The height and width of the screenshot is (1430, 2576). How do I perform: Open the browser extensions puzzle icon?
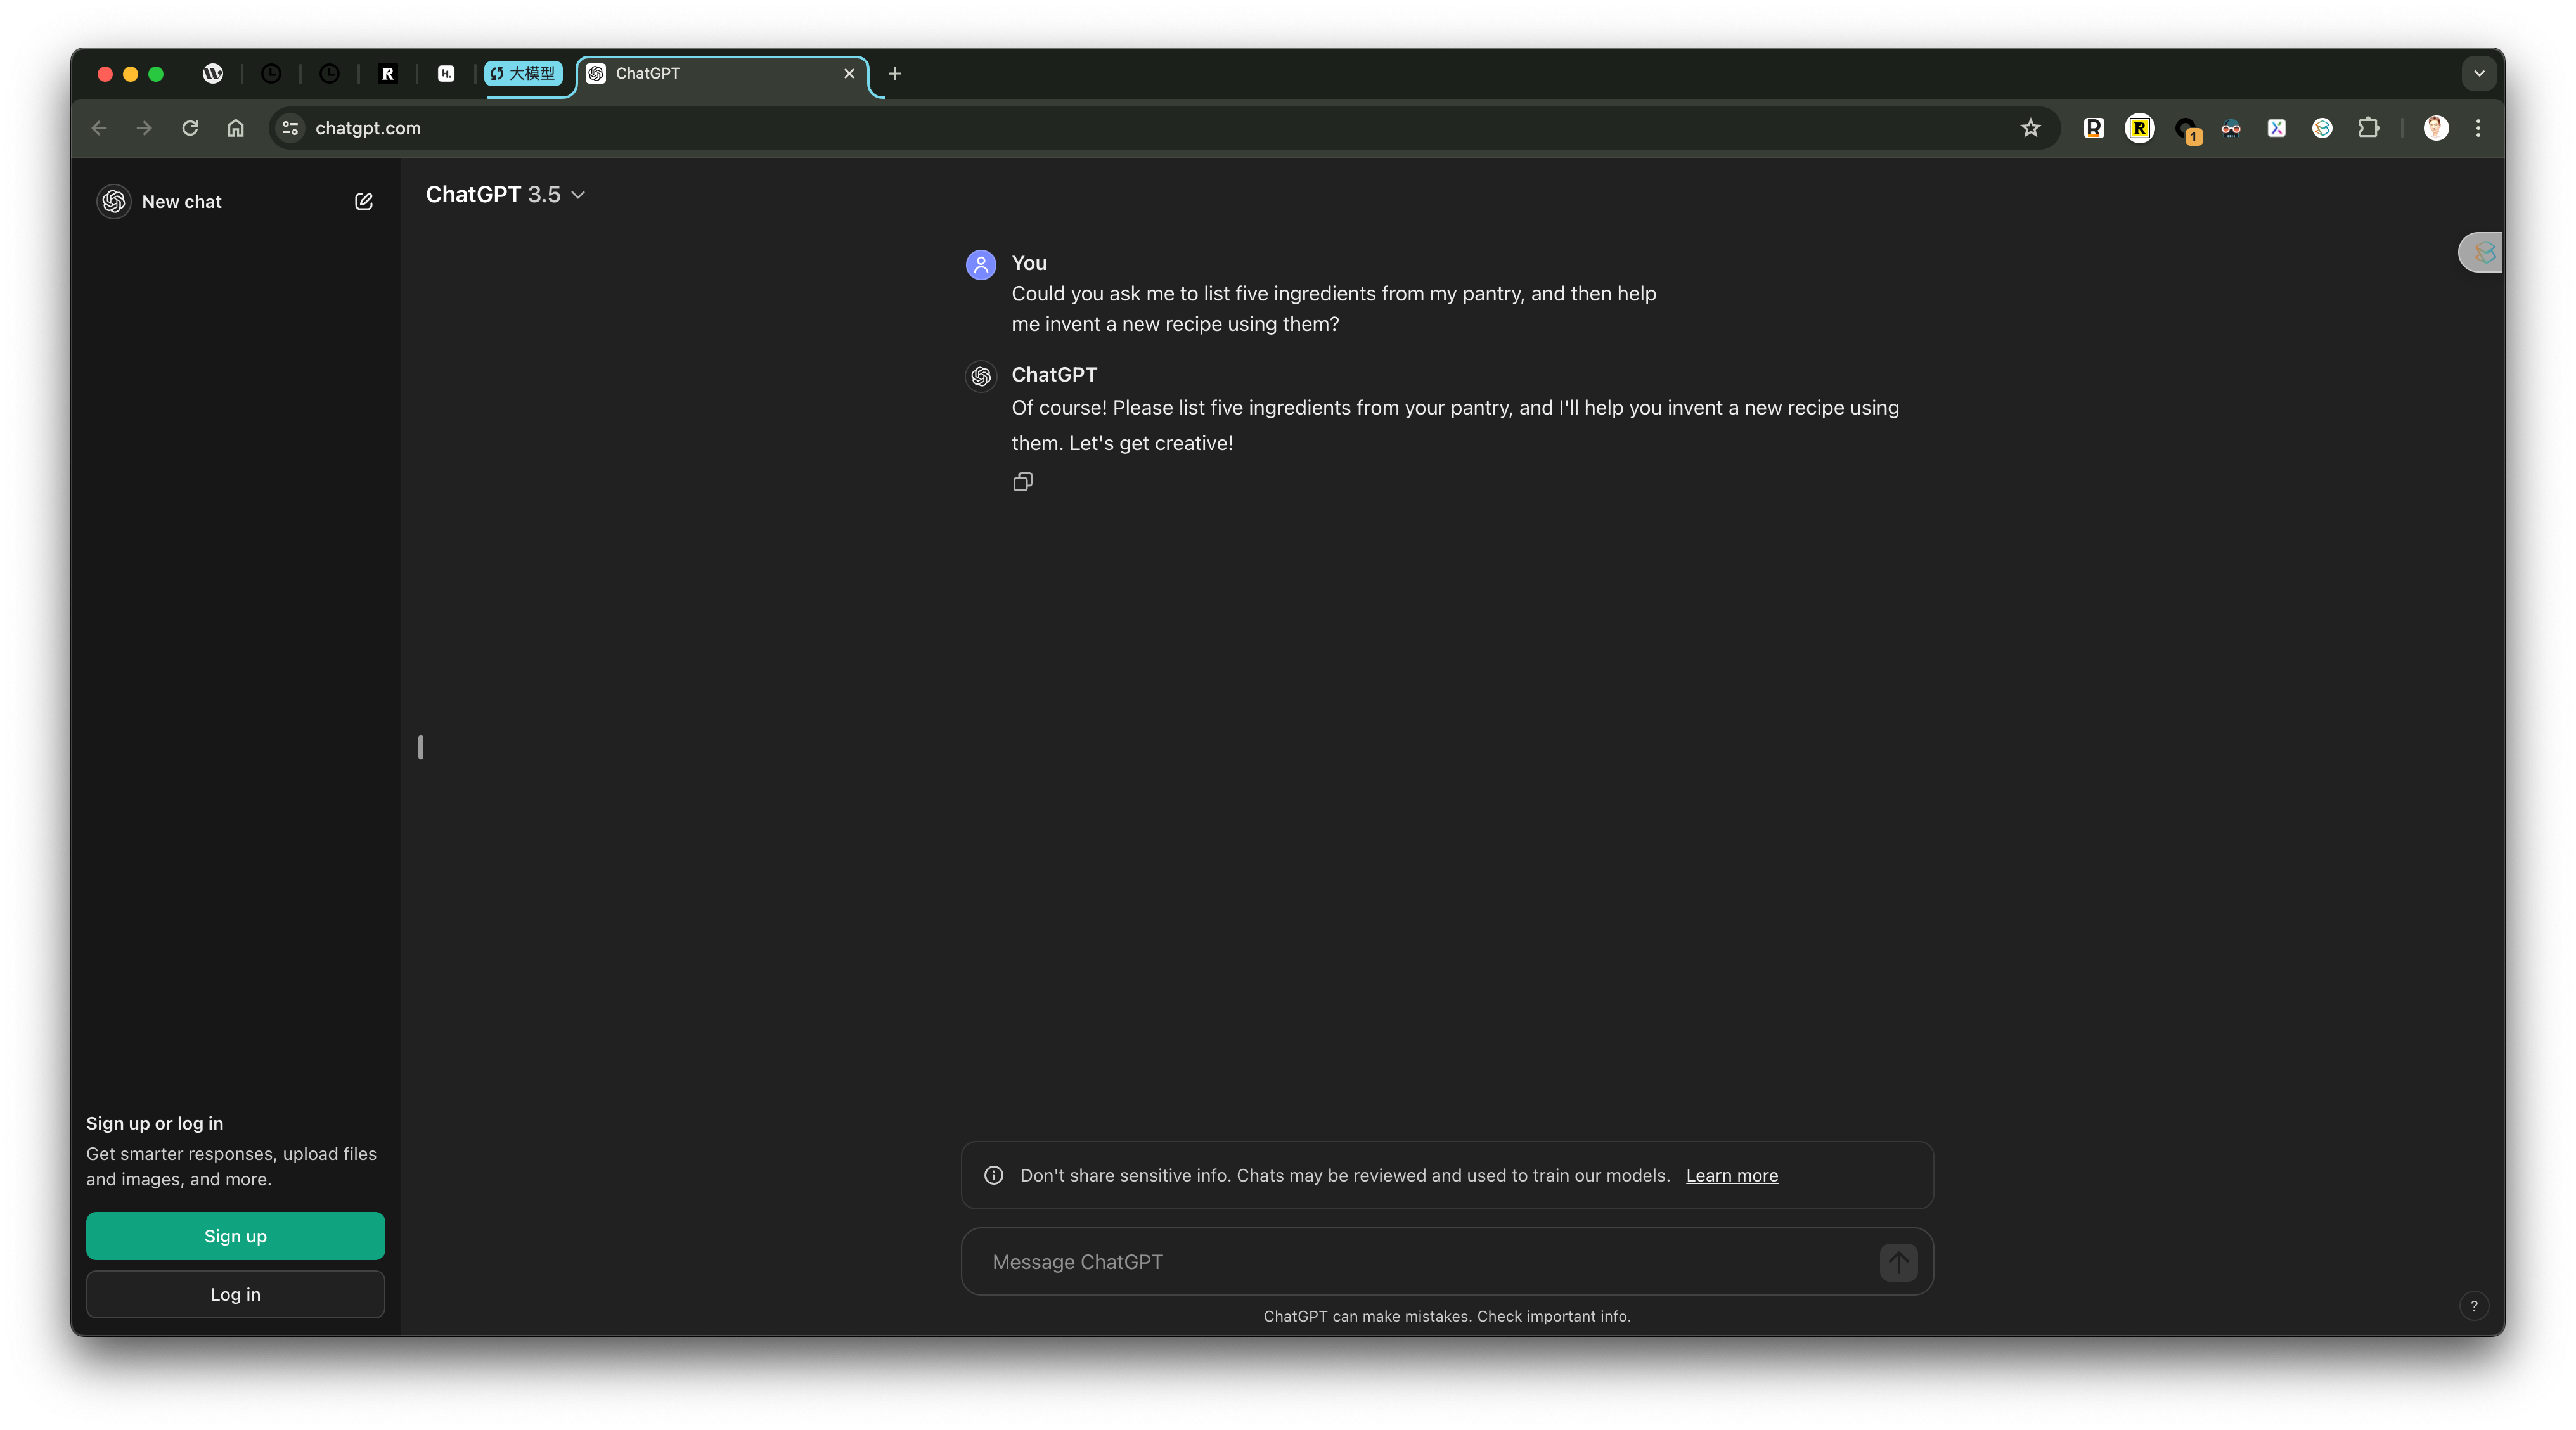click(2368, 128)
